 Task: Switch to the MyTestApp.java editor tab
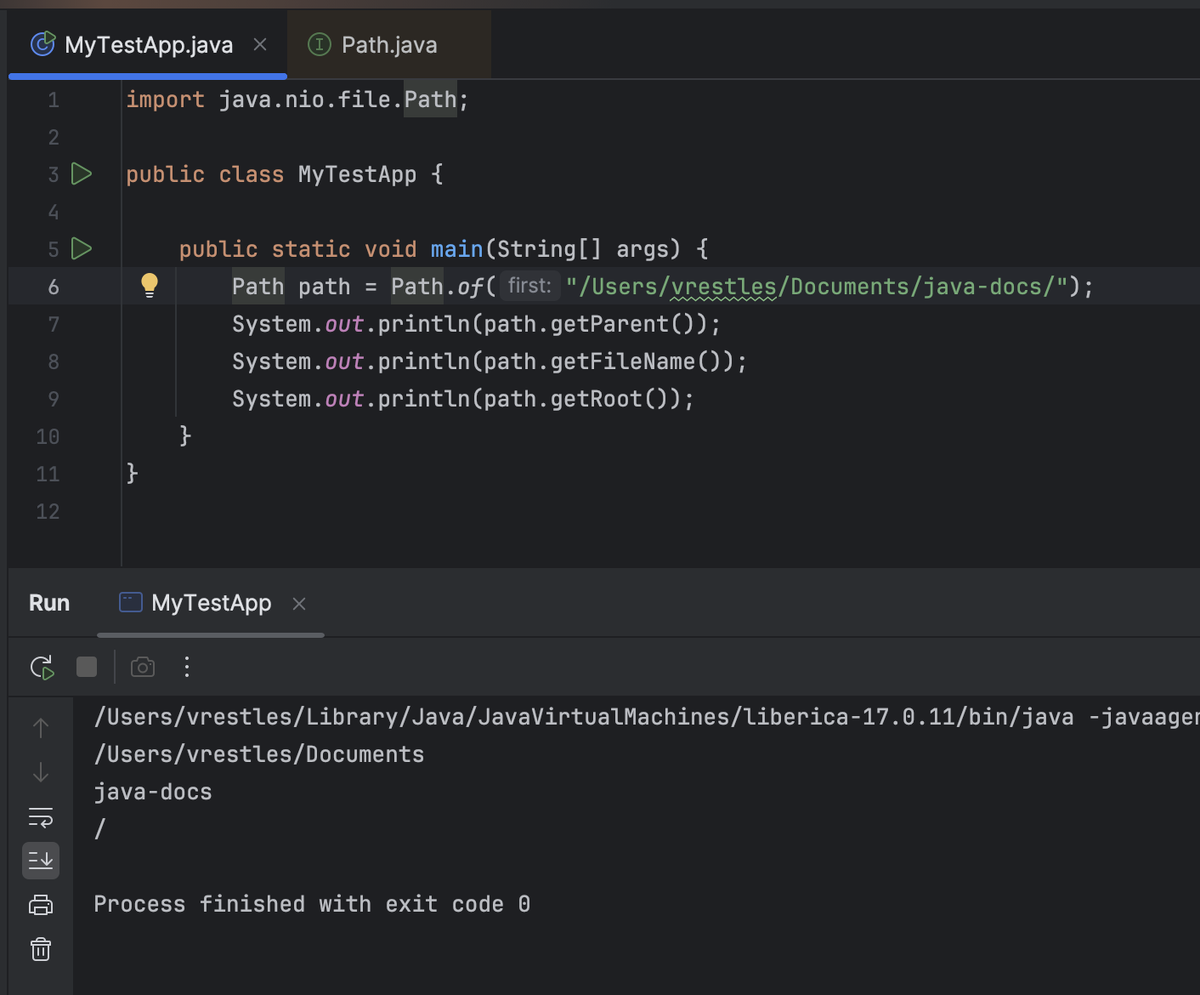(148, 45)
